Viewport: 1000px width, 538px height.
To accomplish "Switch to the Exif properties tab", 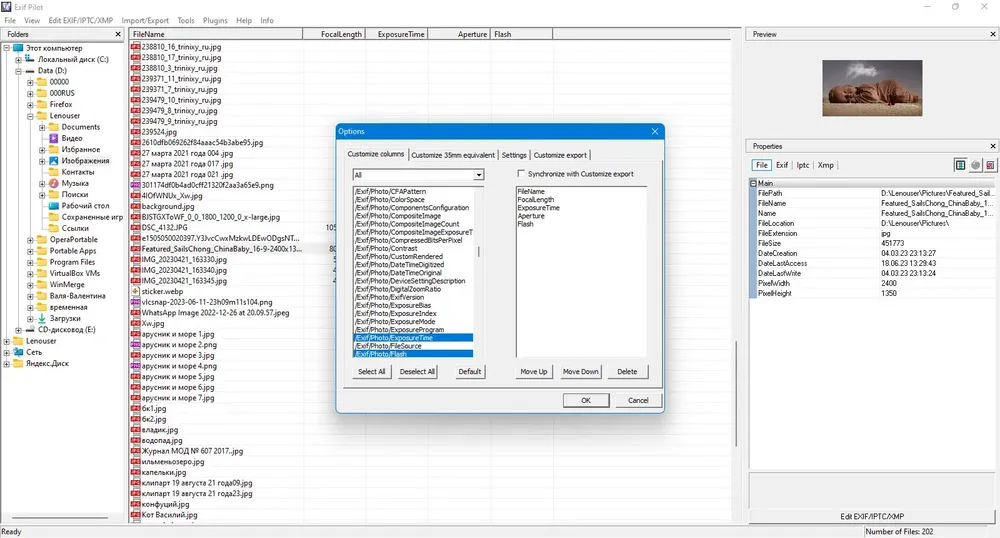I will pos(782,165).
